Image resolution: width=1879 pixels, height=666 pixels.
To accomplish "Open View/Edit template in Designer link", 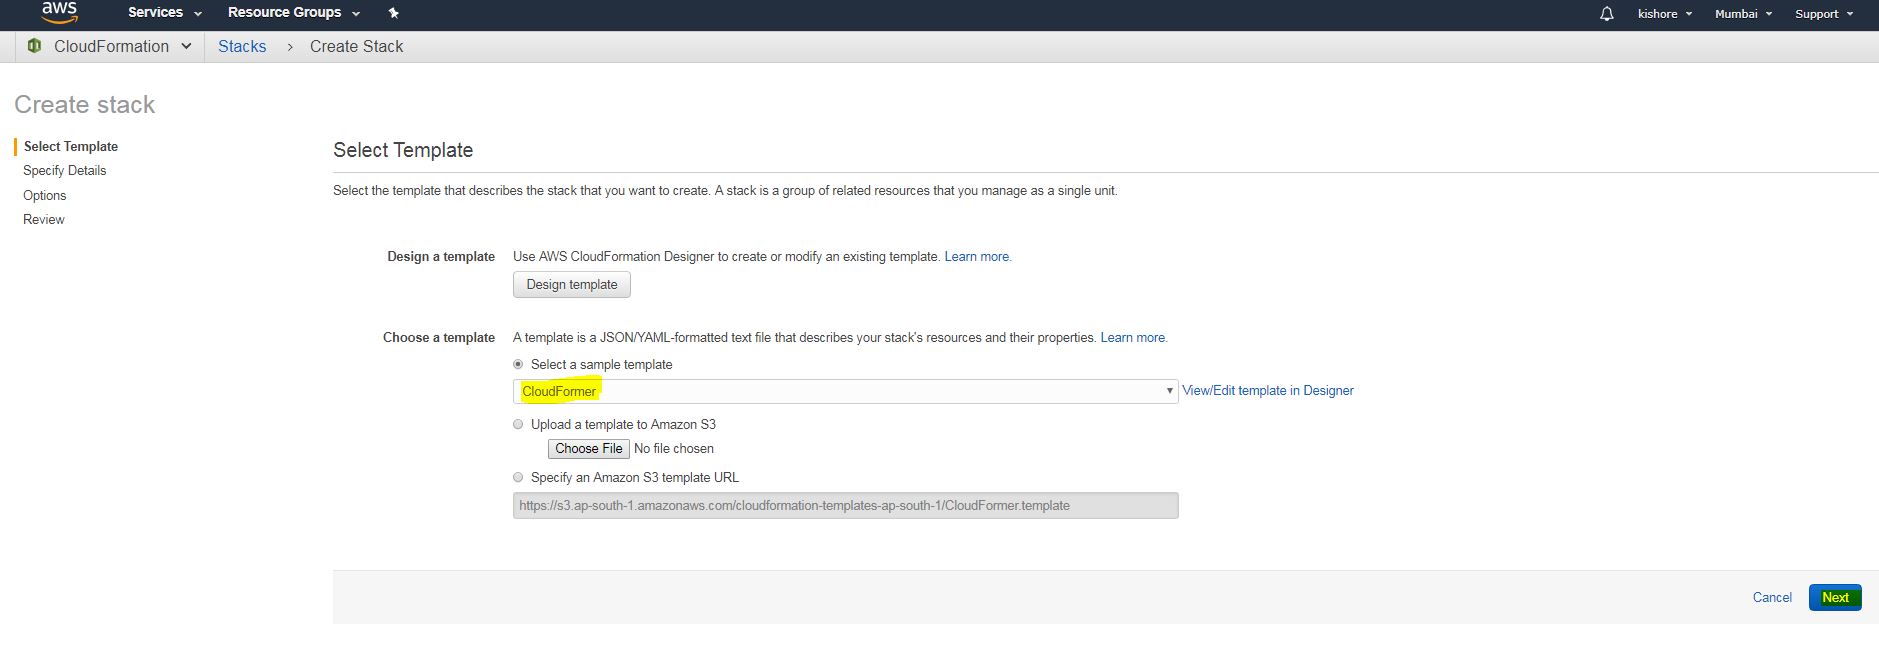I will point(1267,391).
